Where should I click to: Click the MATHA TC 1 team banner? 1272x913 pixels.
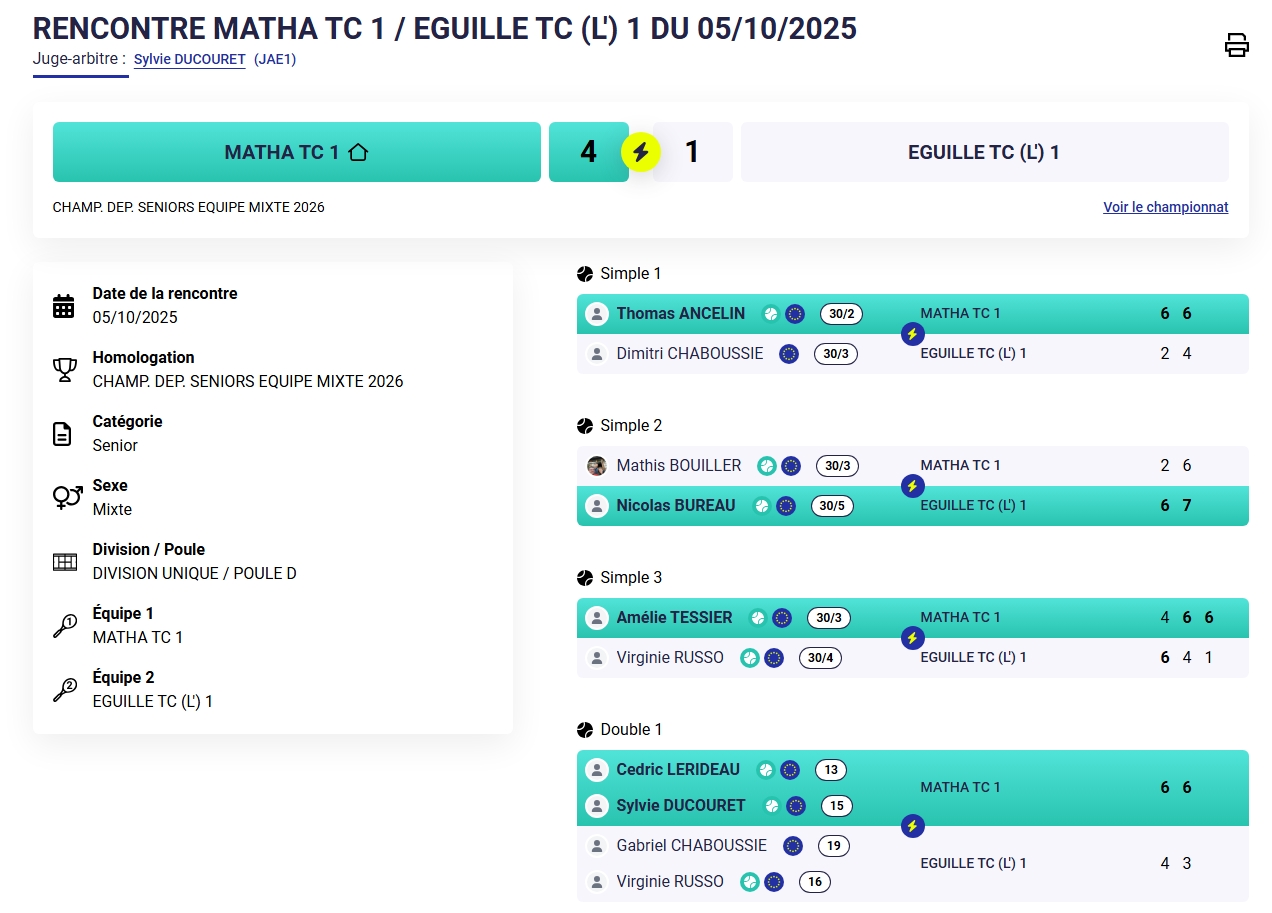point(296,152)
